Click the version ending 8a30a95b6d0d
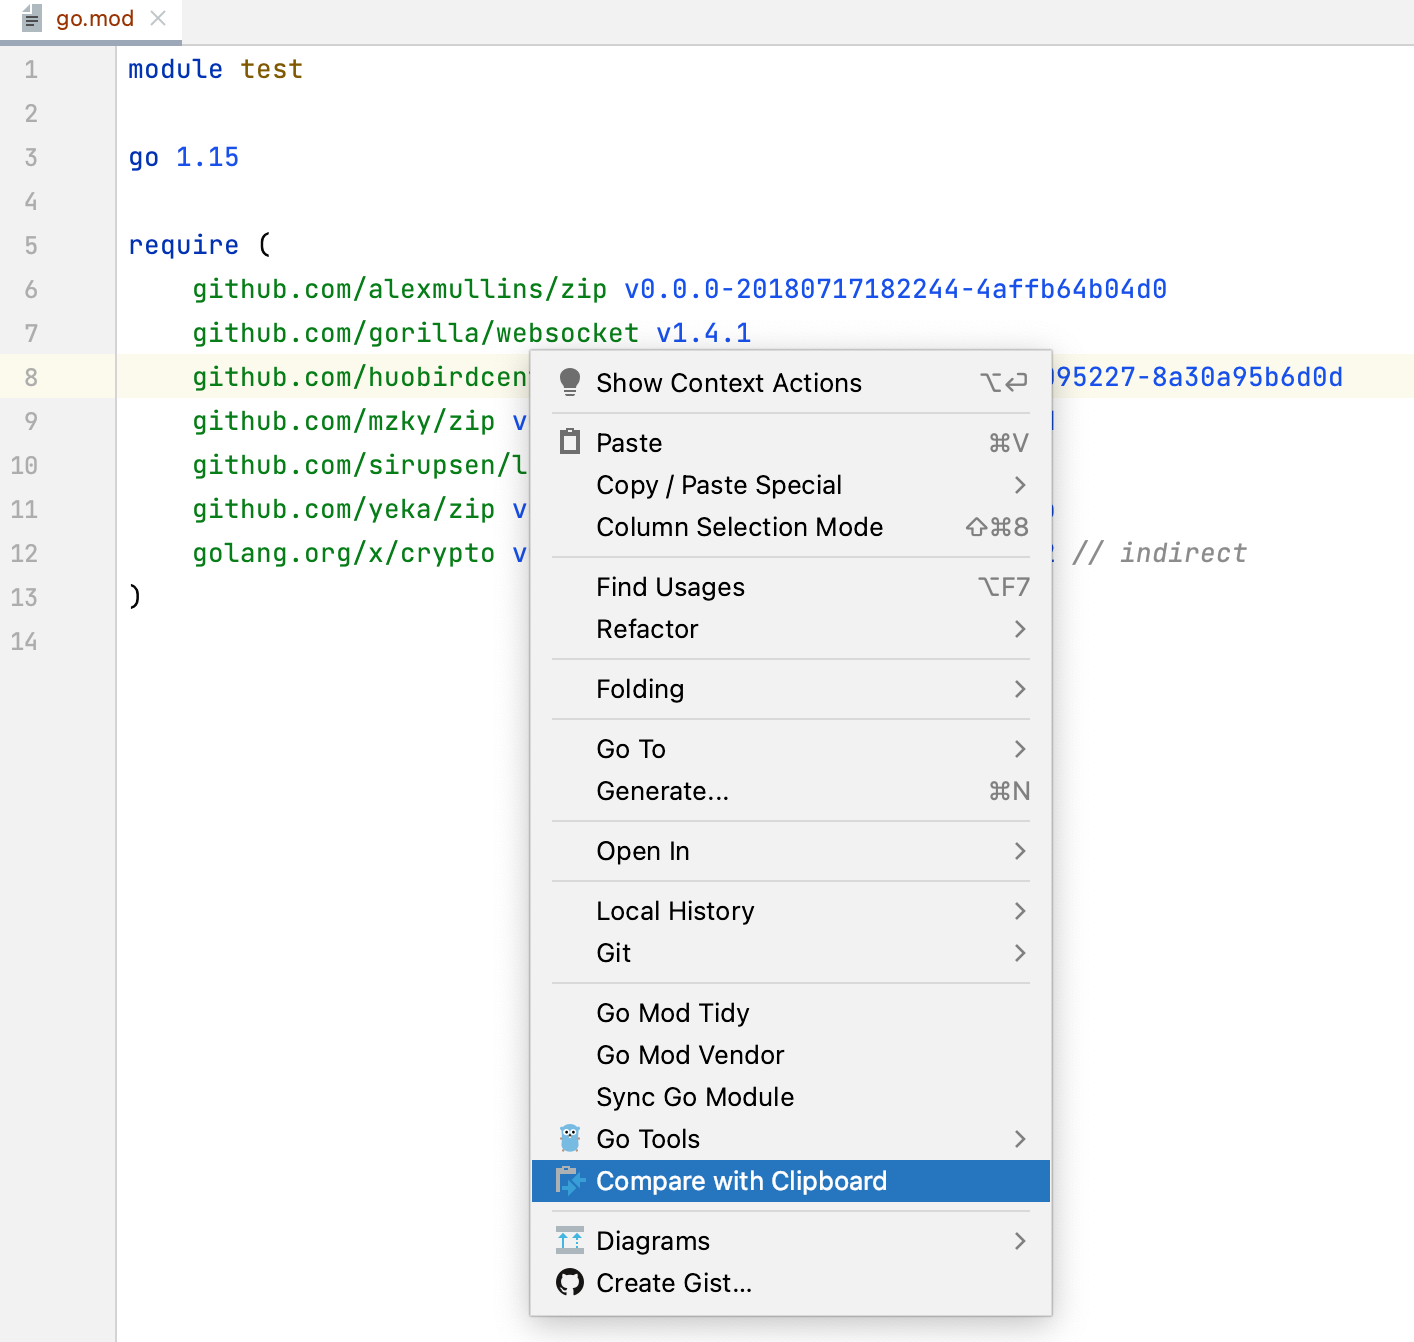 coord(1197,377)
